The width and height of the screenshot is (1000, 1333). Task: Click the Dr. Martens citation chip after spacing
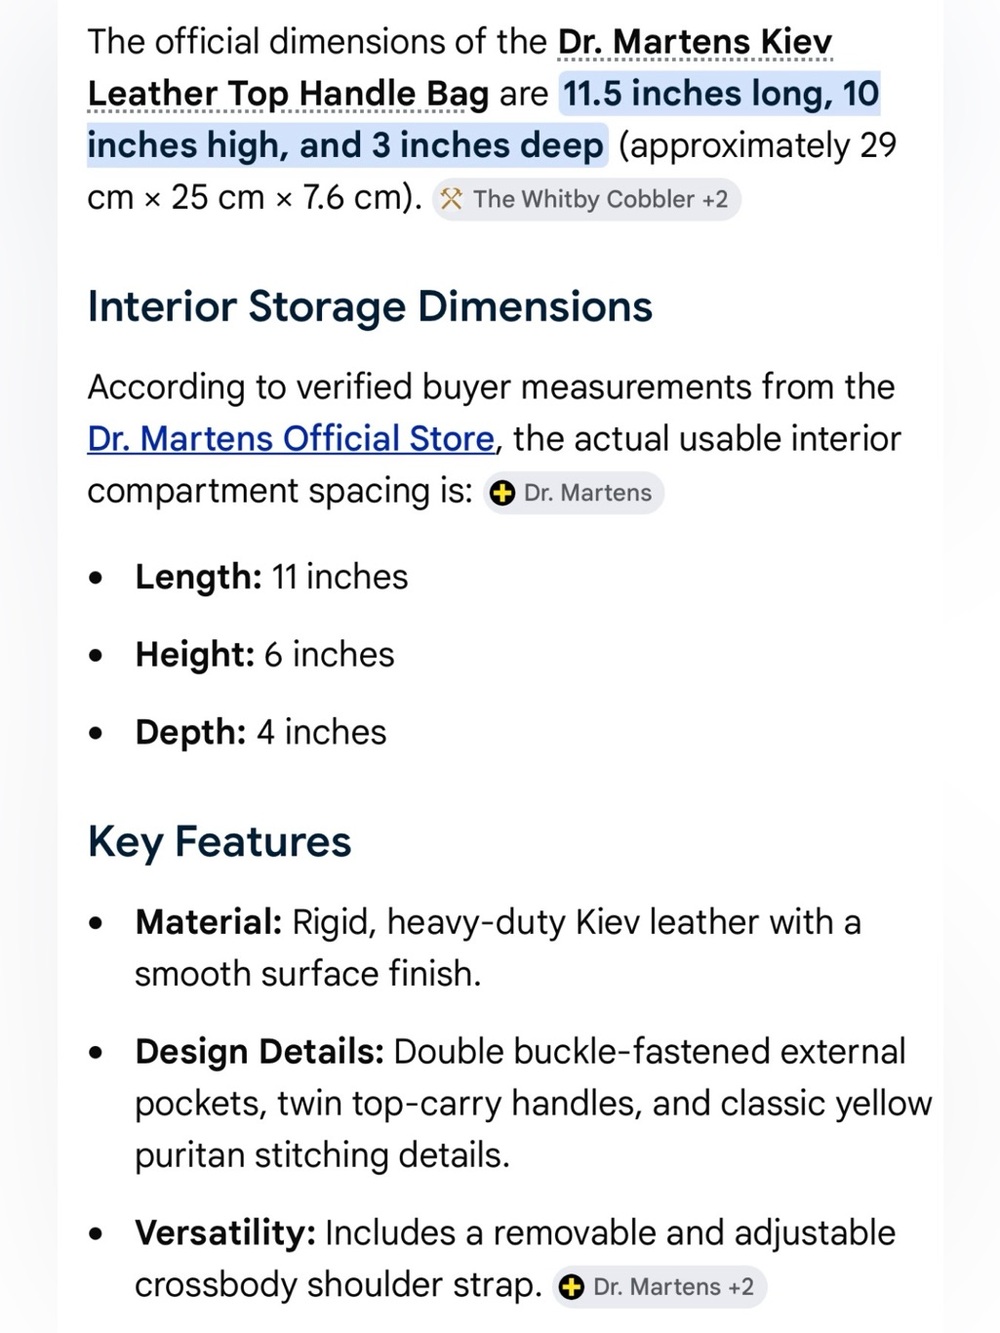[x=574, y=493]
